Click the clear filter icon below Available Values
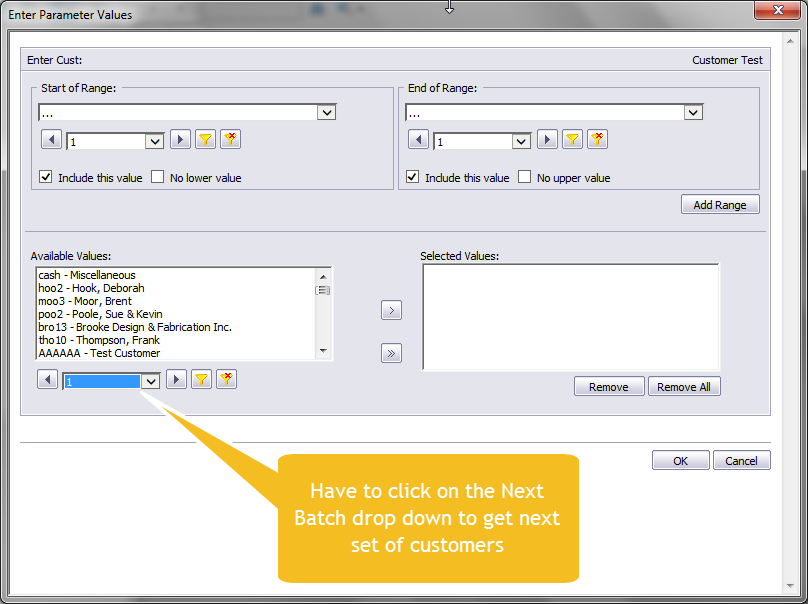This screenshot has width=808, height=604. click(227, 380)
